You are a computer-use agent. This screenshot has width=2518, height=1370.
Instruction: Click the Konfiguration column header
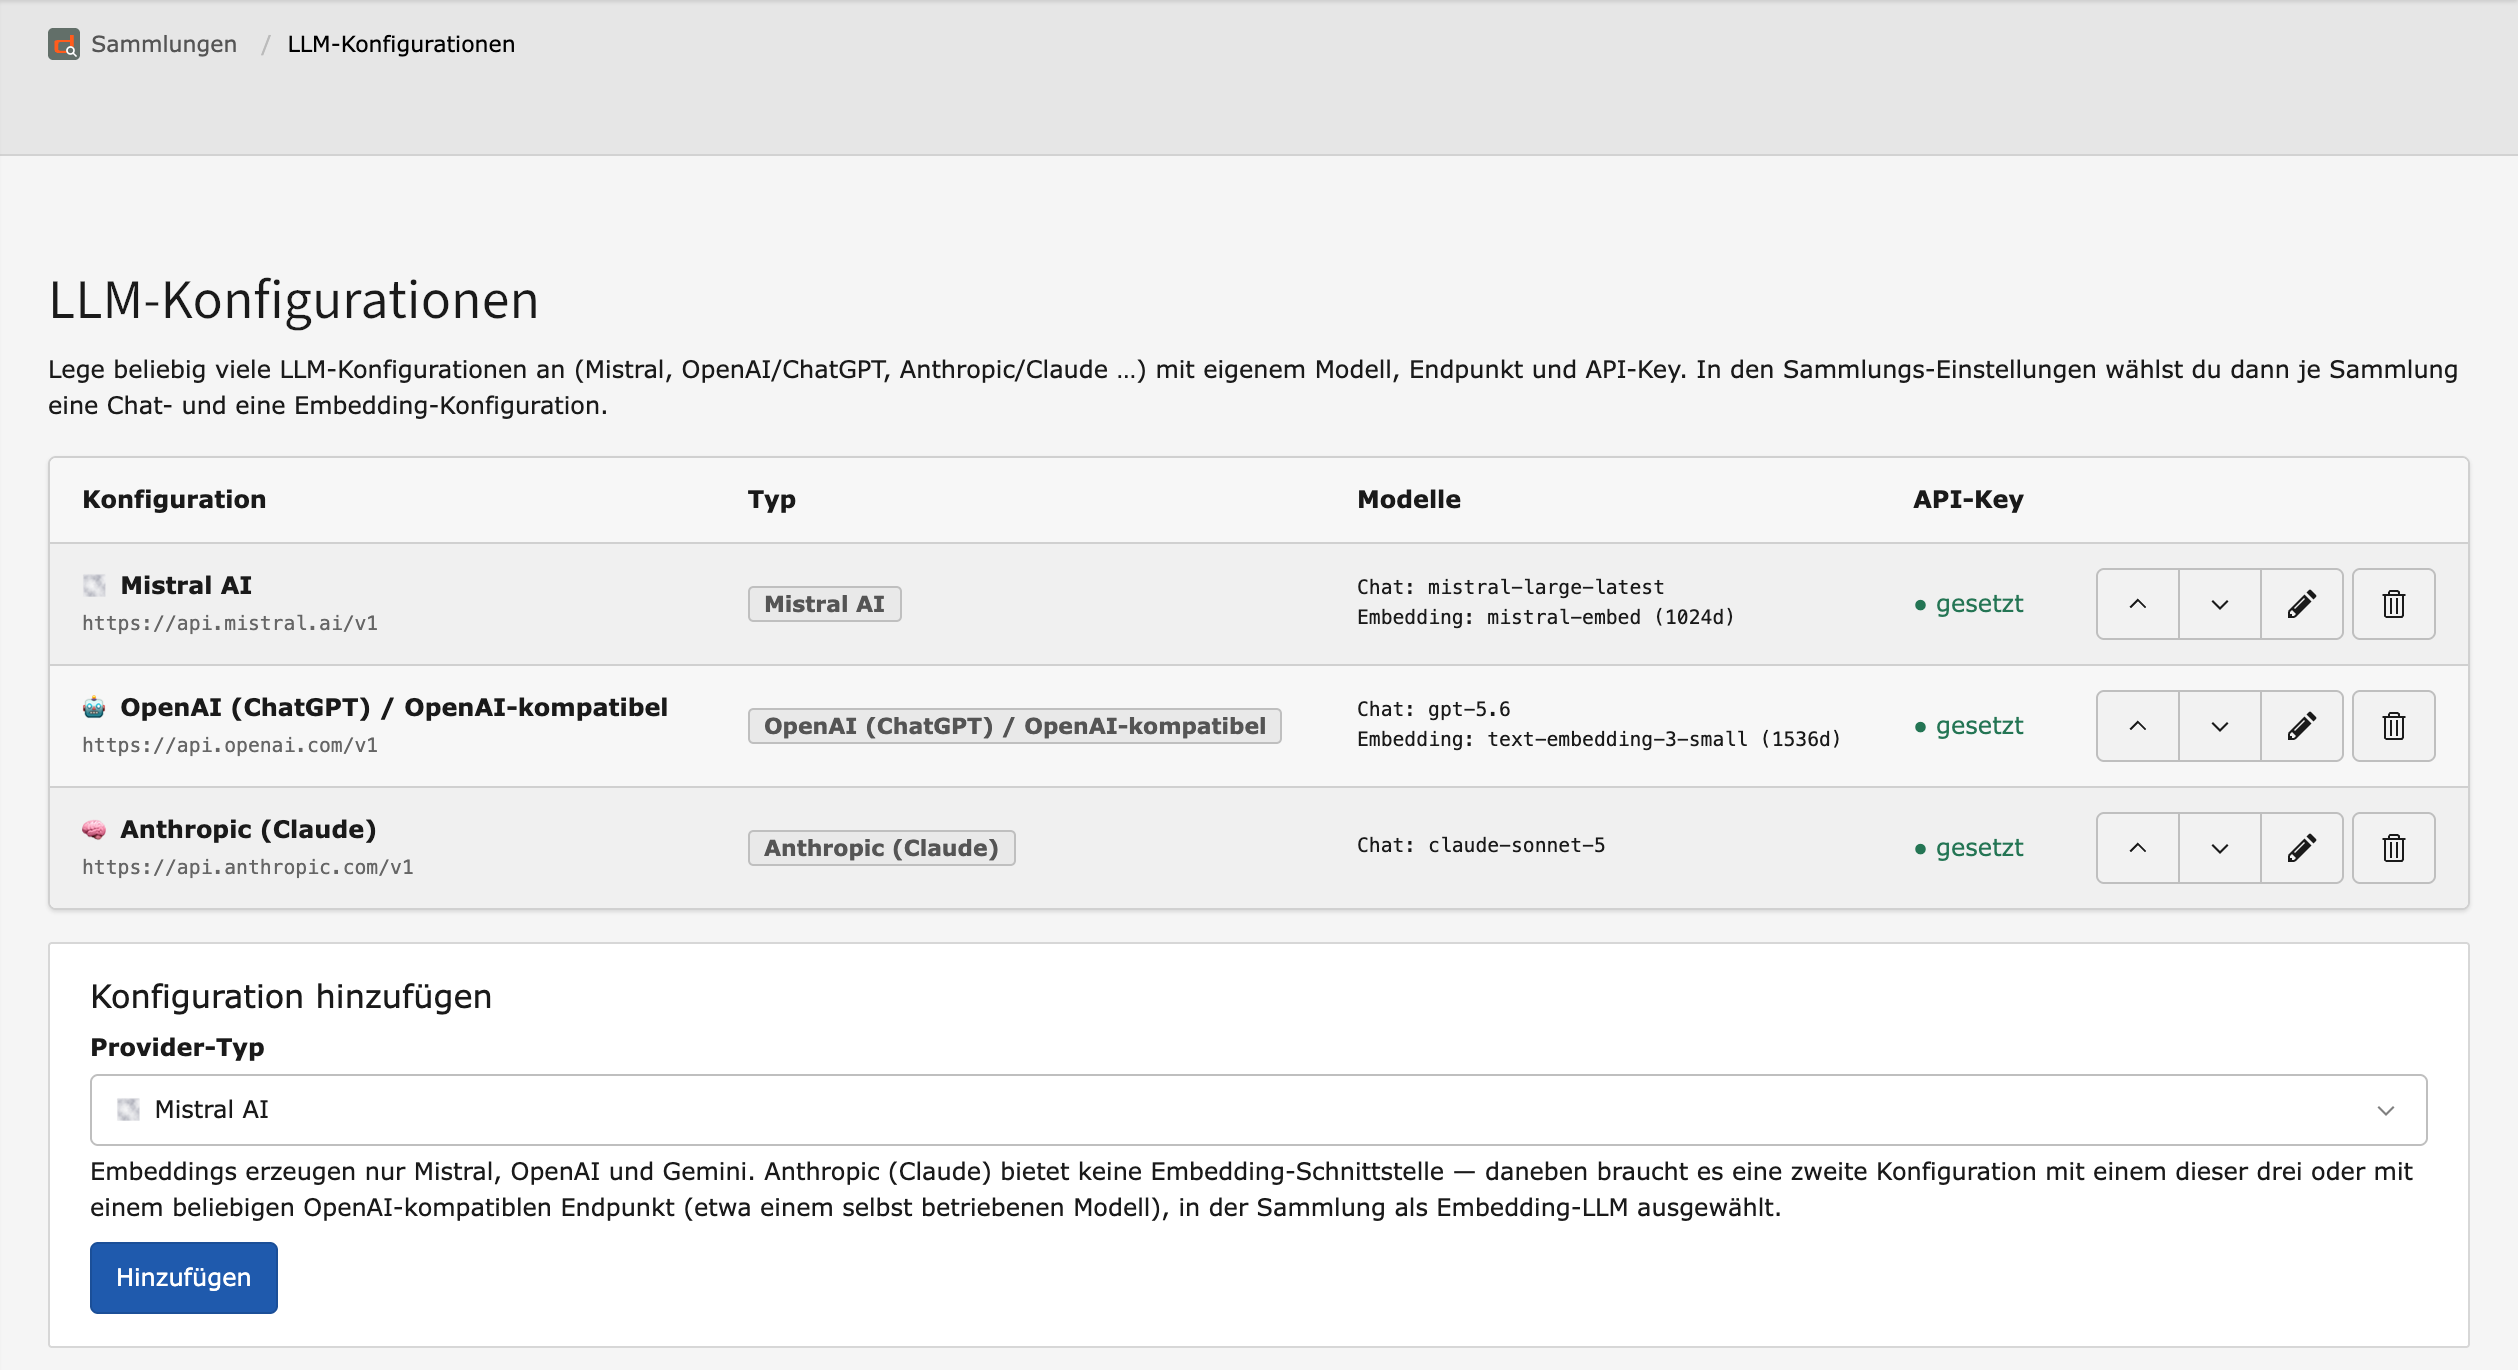click(174, 500)
